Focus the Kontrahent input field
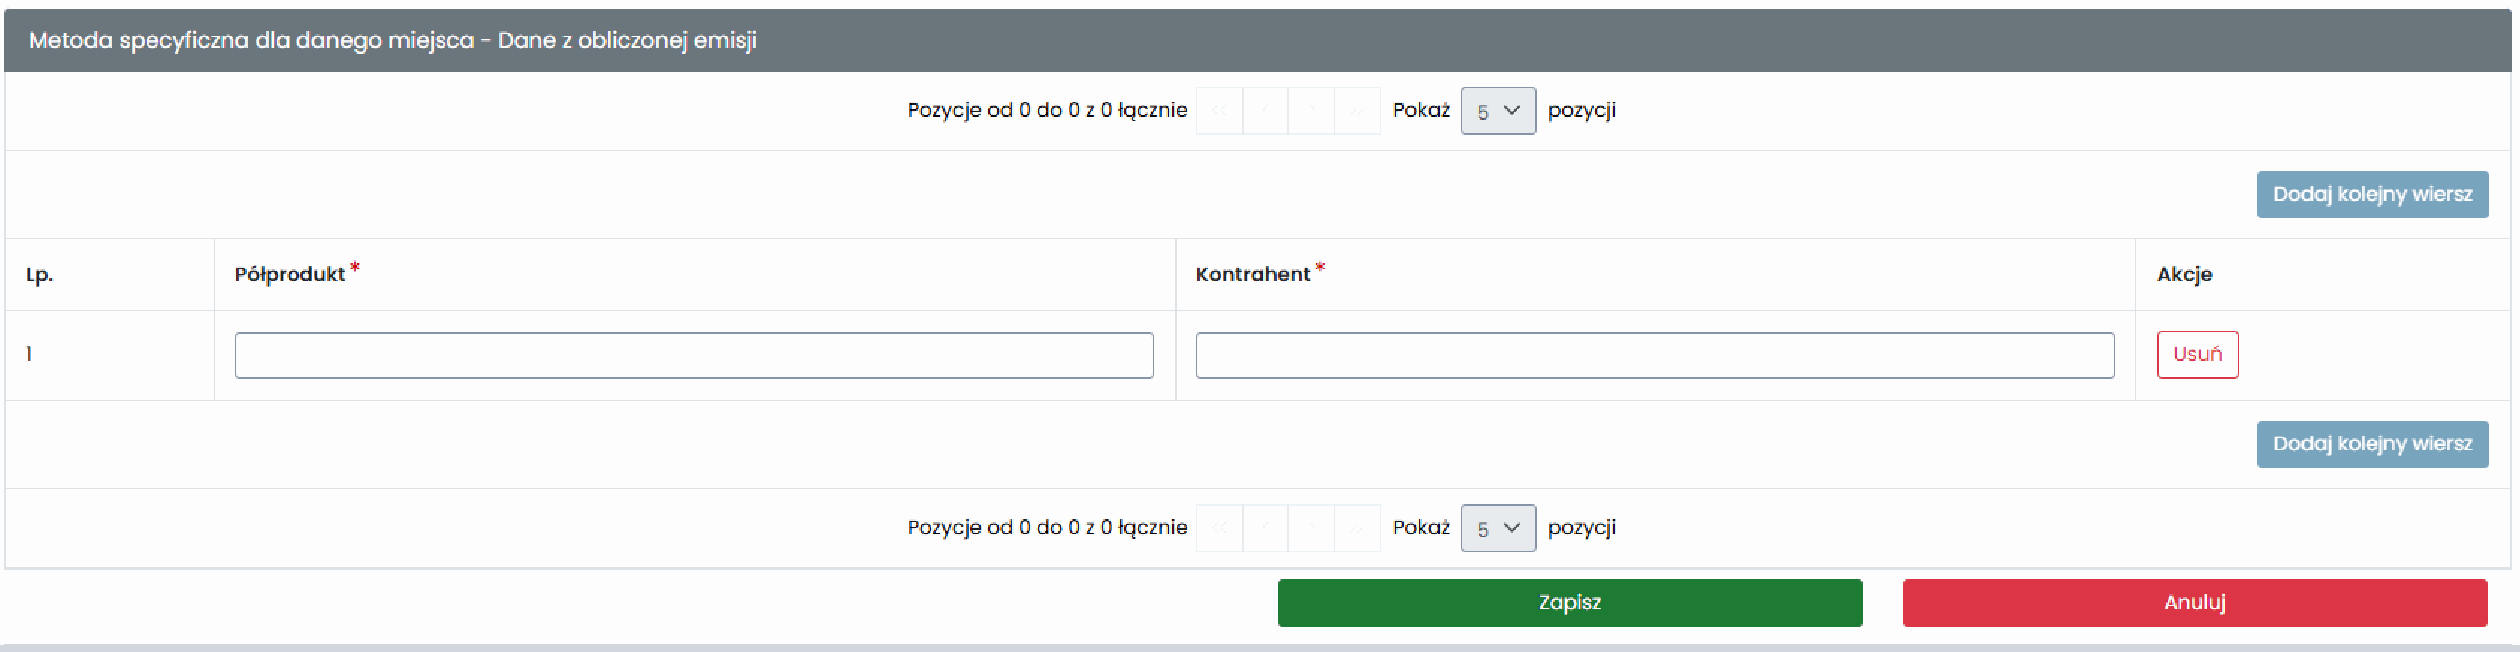 (1655, 355)
